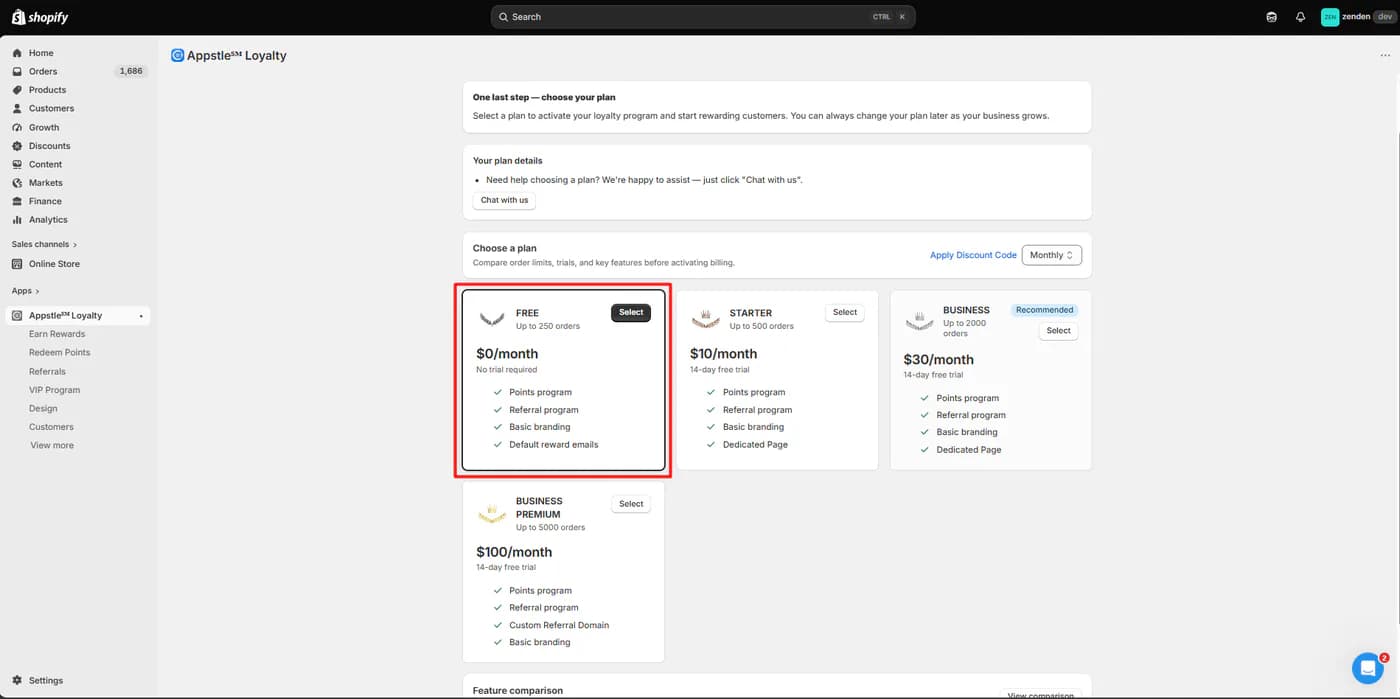Select the BUSINESS plan

point(1059,330)
